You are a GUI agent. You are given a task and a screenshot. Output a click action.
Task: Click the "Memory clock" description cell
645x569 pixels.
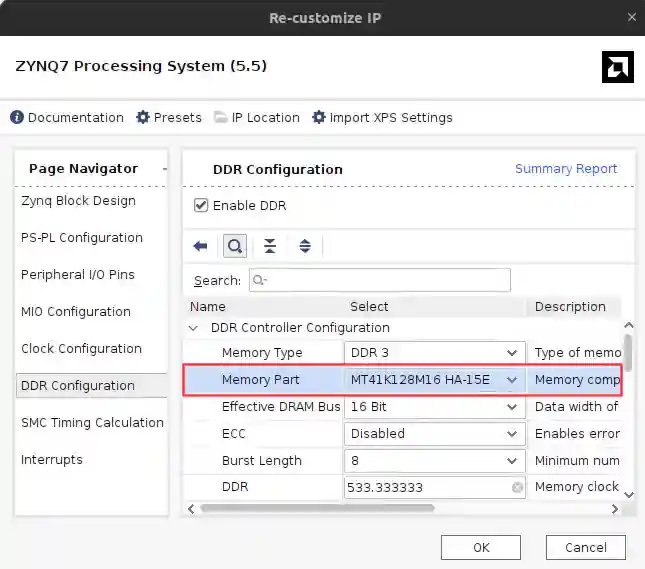(x=577, y=487)
